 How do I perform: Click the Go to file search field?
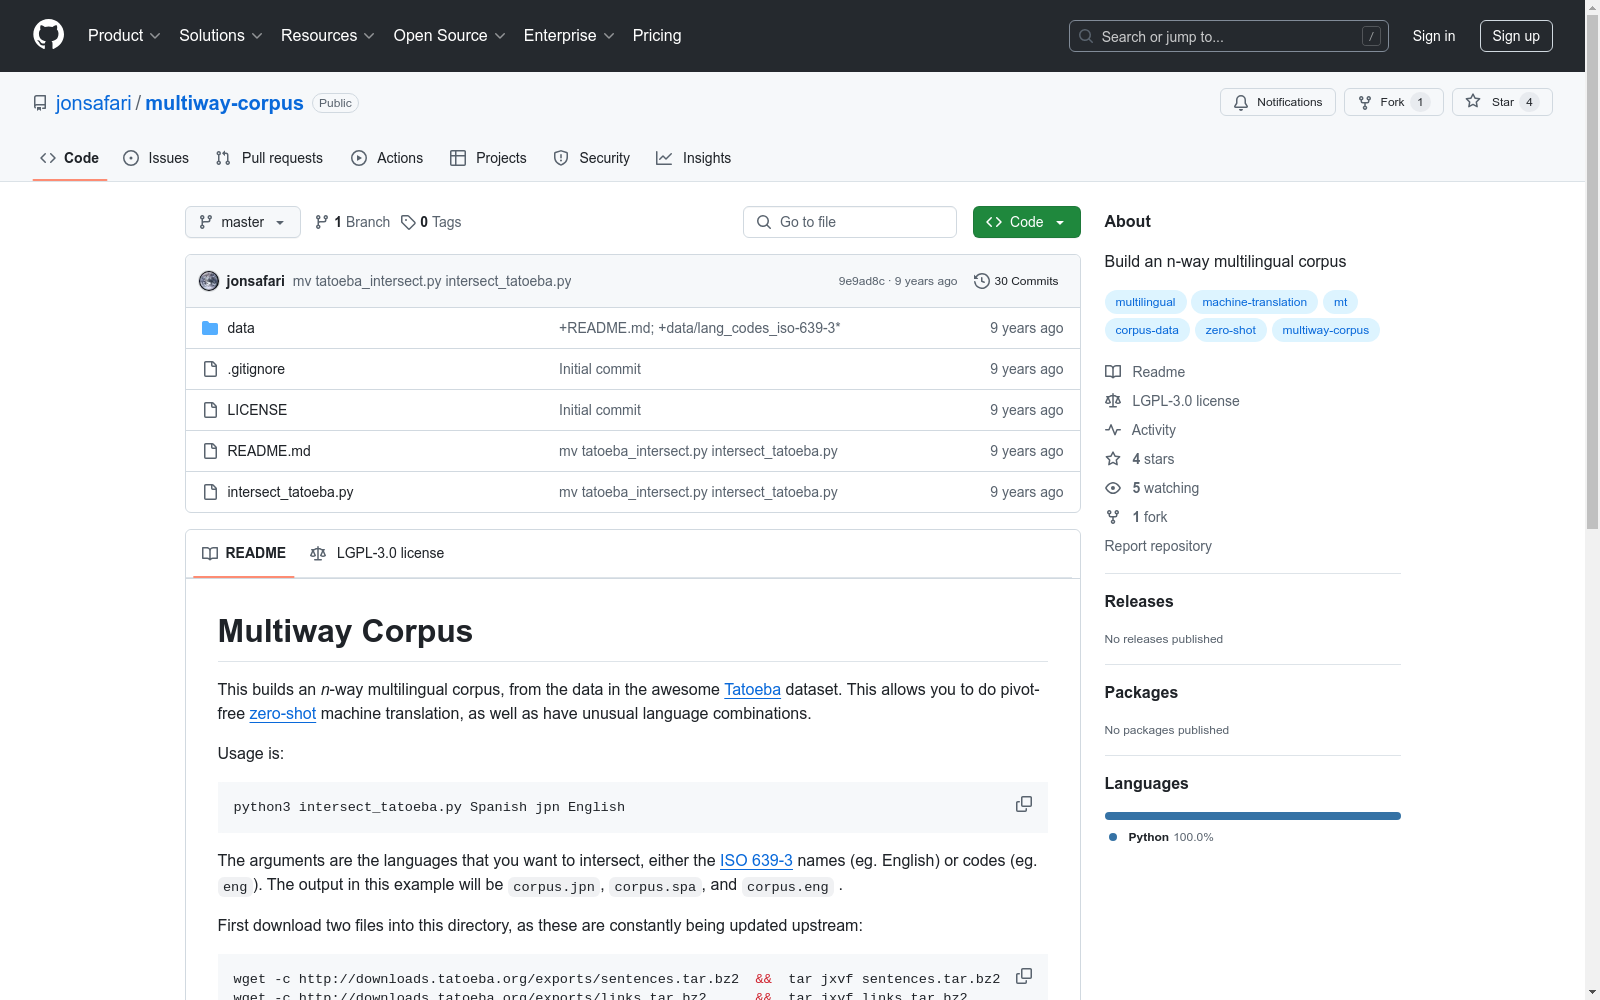click(x=850, y=222)
